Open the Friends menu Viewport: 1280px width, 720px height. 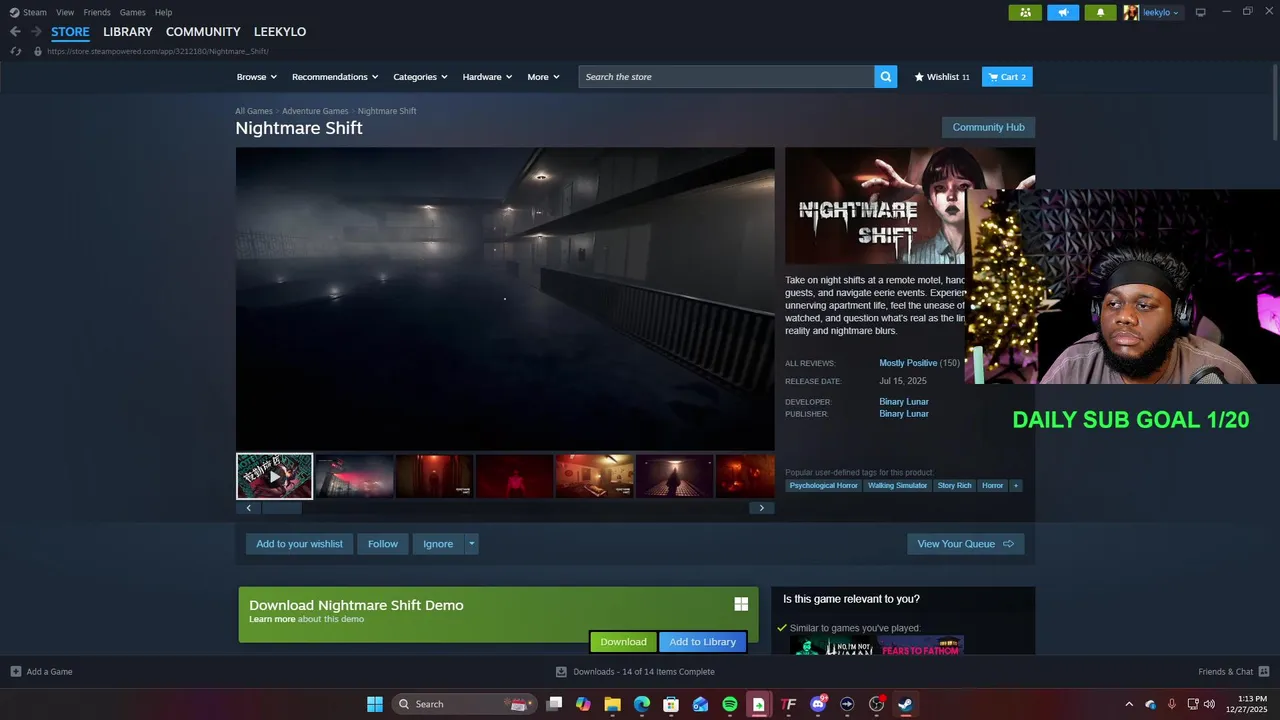(97, 12)
